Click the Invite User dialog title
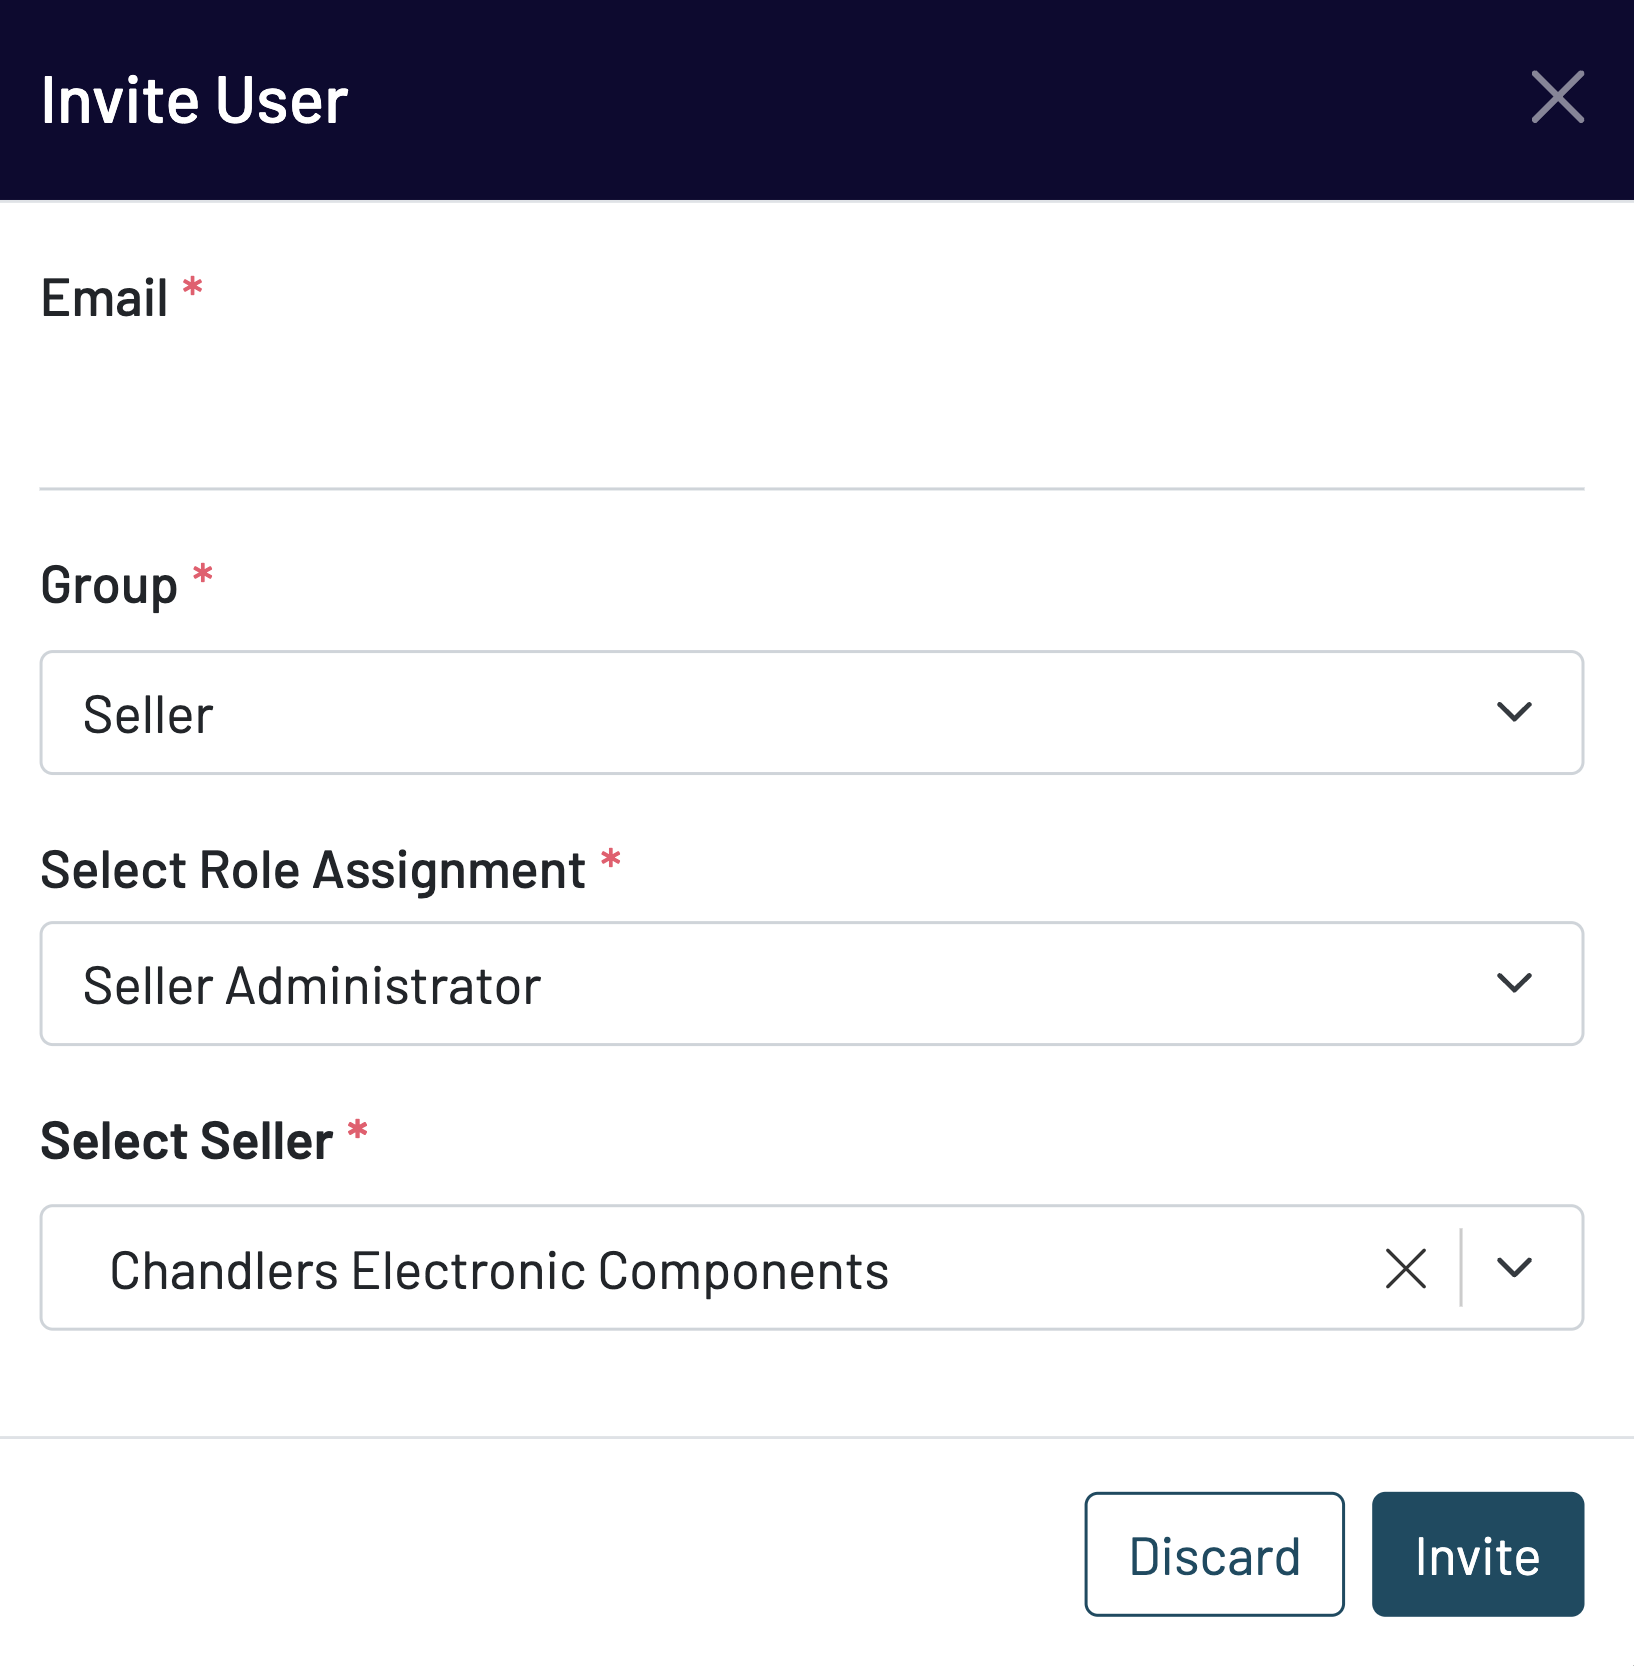Screen dimensions: 1634x1666 (x=195, y=101)
